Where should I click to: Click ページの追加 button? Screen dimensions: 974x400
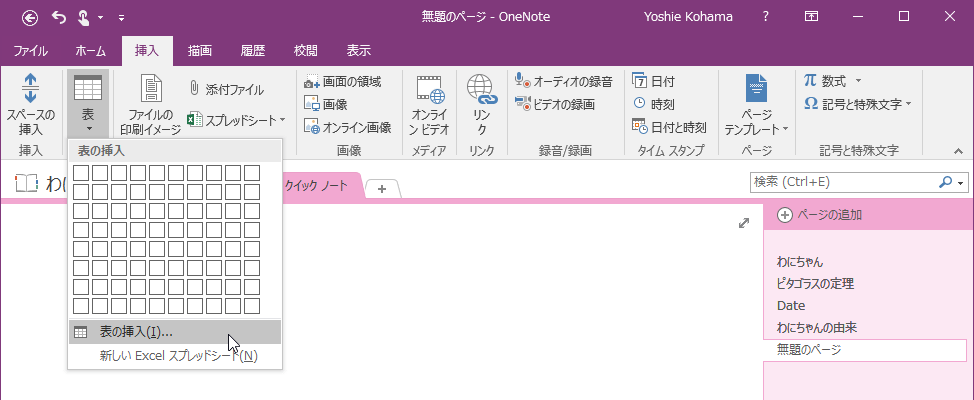[x=821, y=215]
